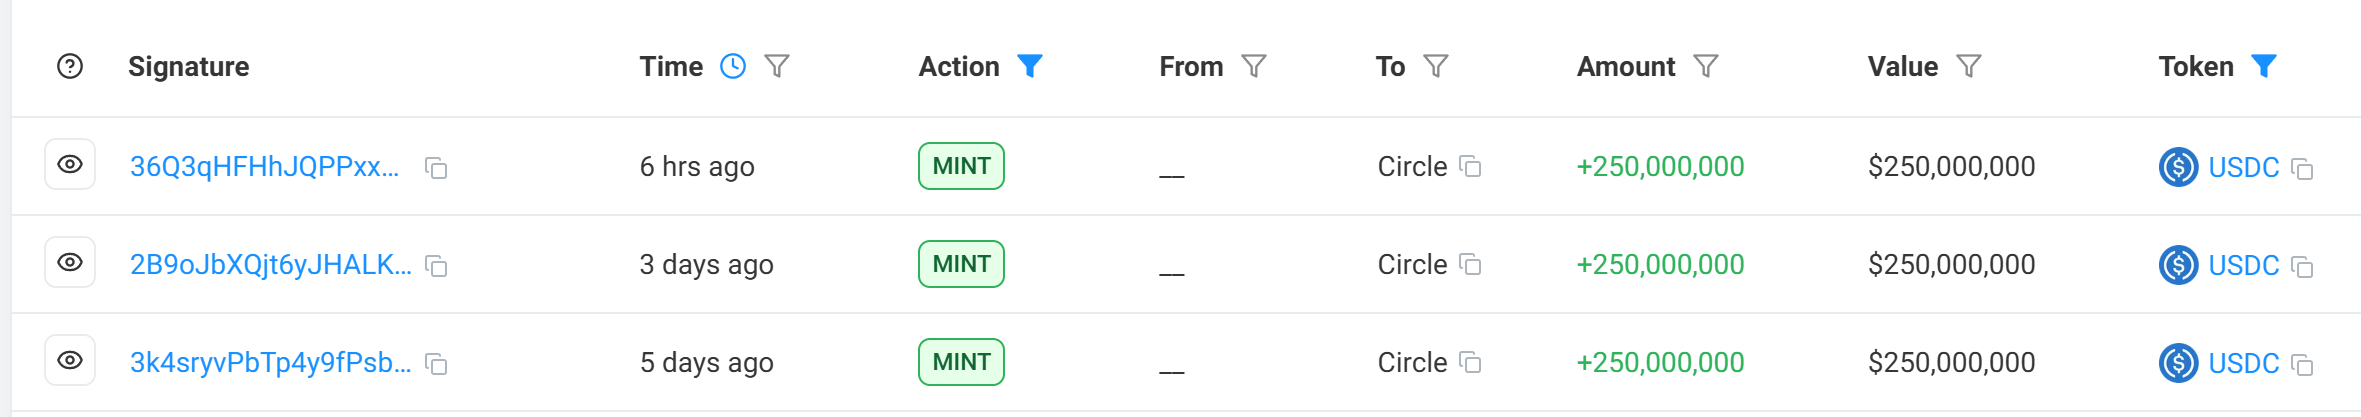Open the Amount column filter
This screenshot has width=2361, height=417.
[x=1706, y=67]
